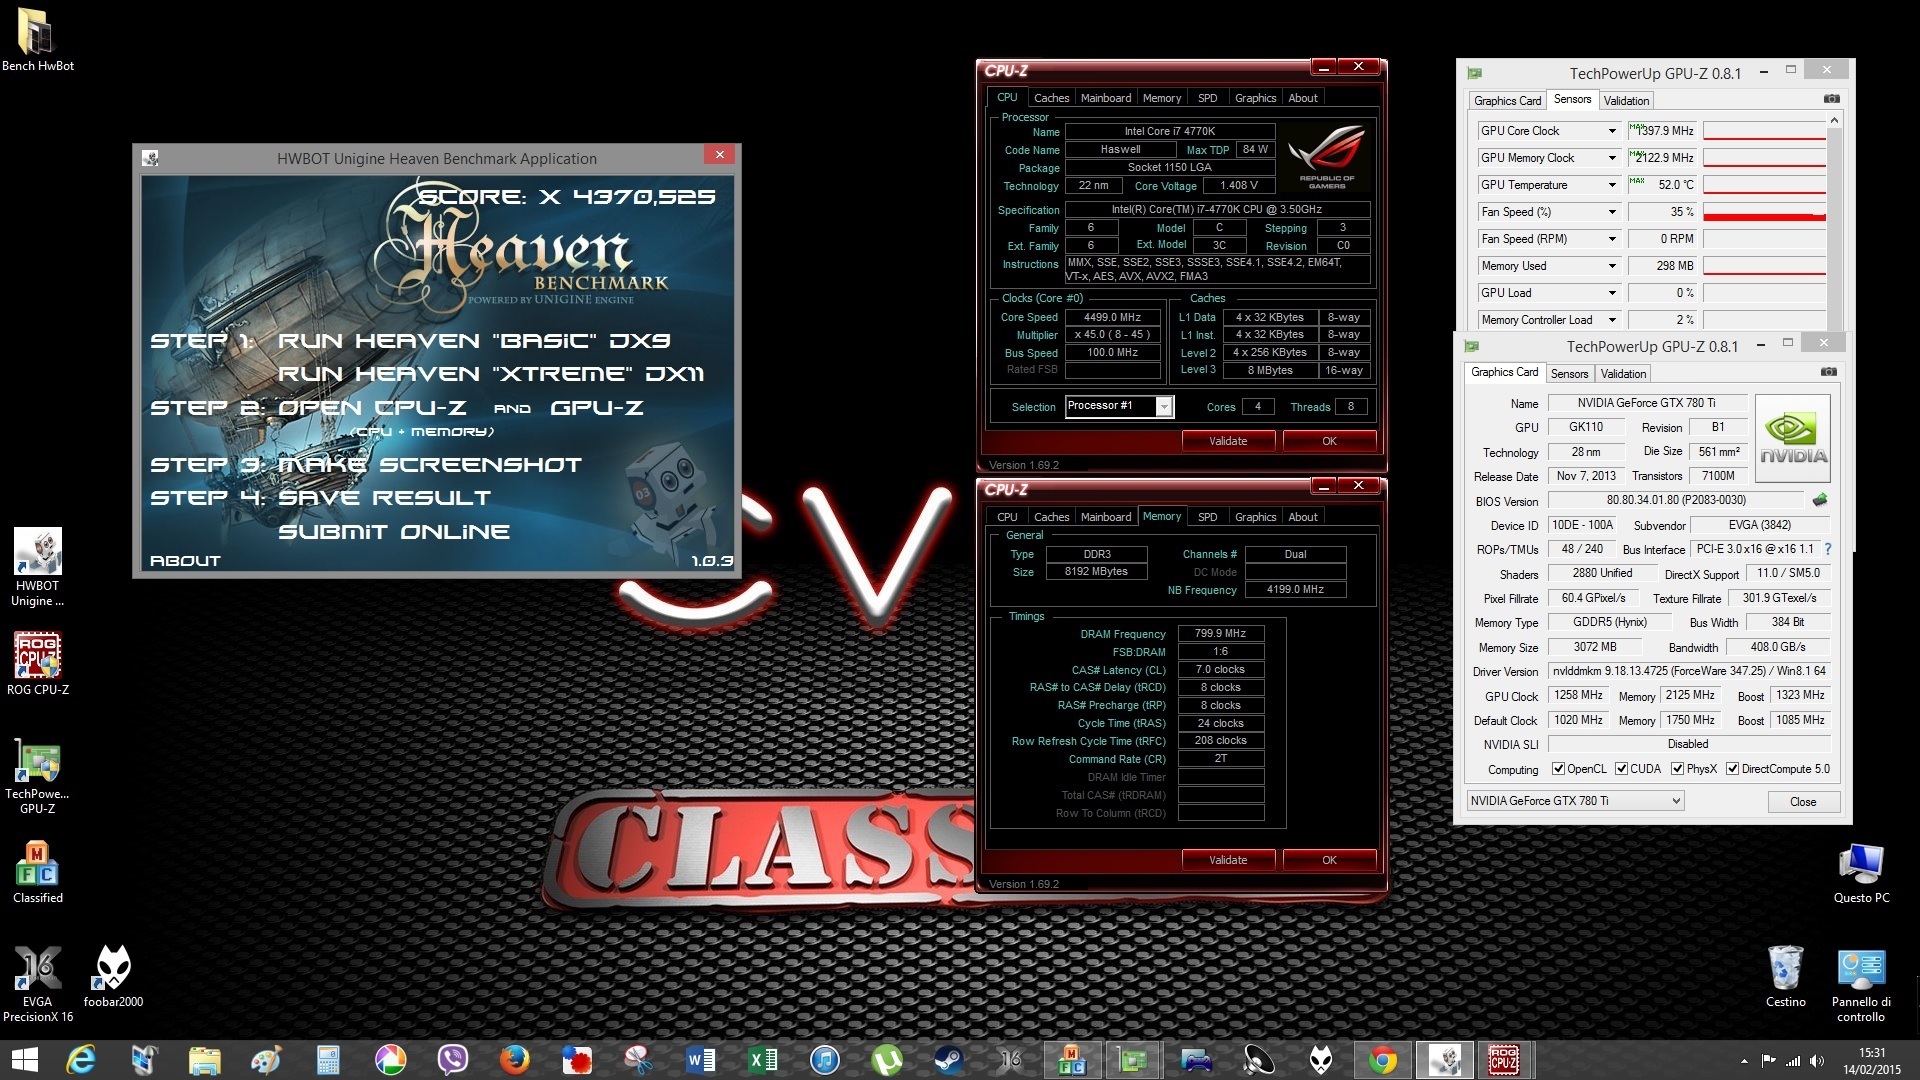
Task: Open Google Chrome from the taskbar
Action: 1383,1060
